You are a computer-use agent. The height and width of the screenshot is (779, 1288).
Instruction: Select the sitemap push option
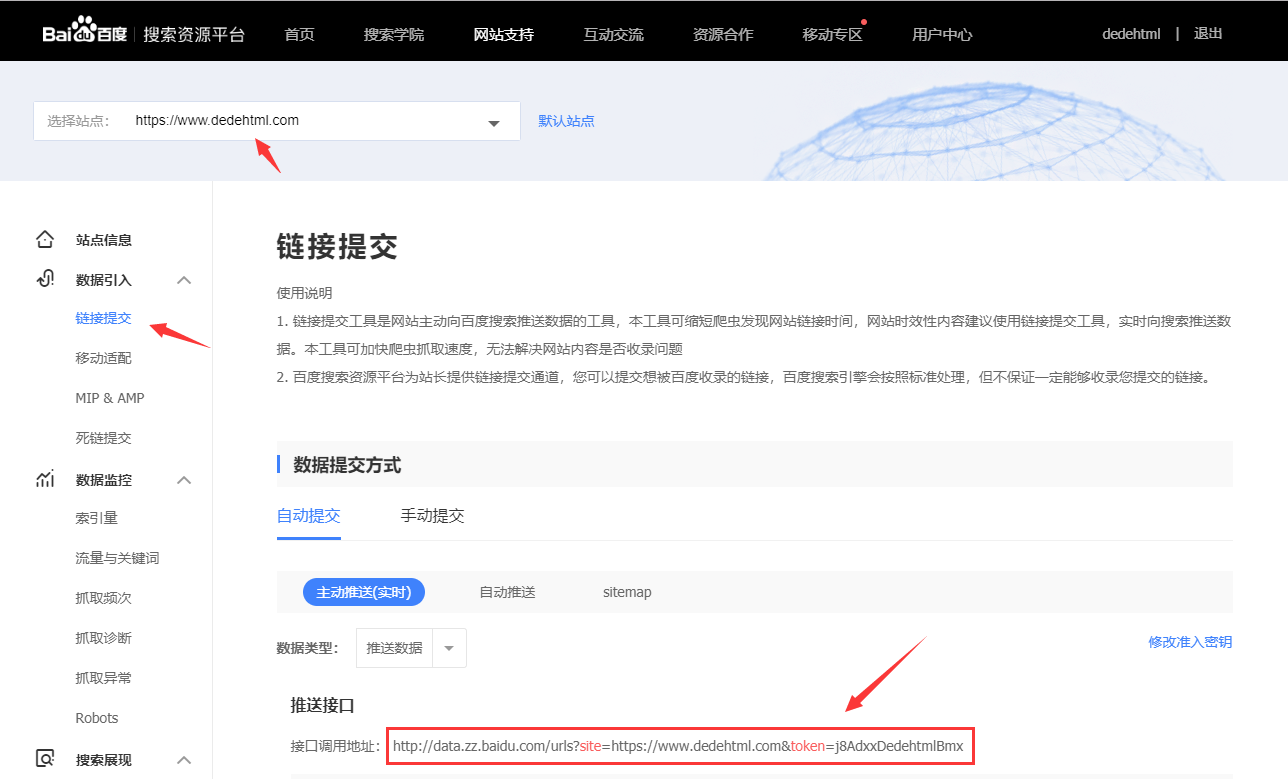pos(627,592)
